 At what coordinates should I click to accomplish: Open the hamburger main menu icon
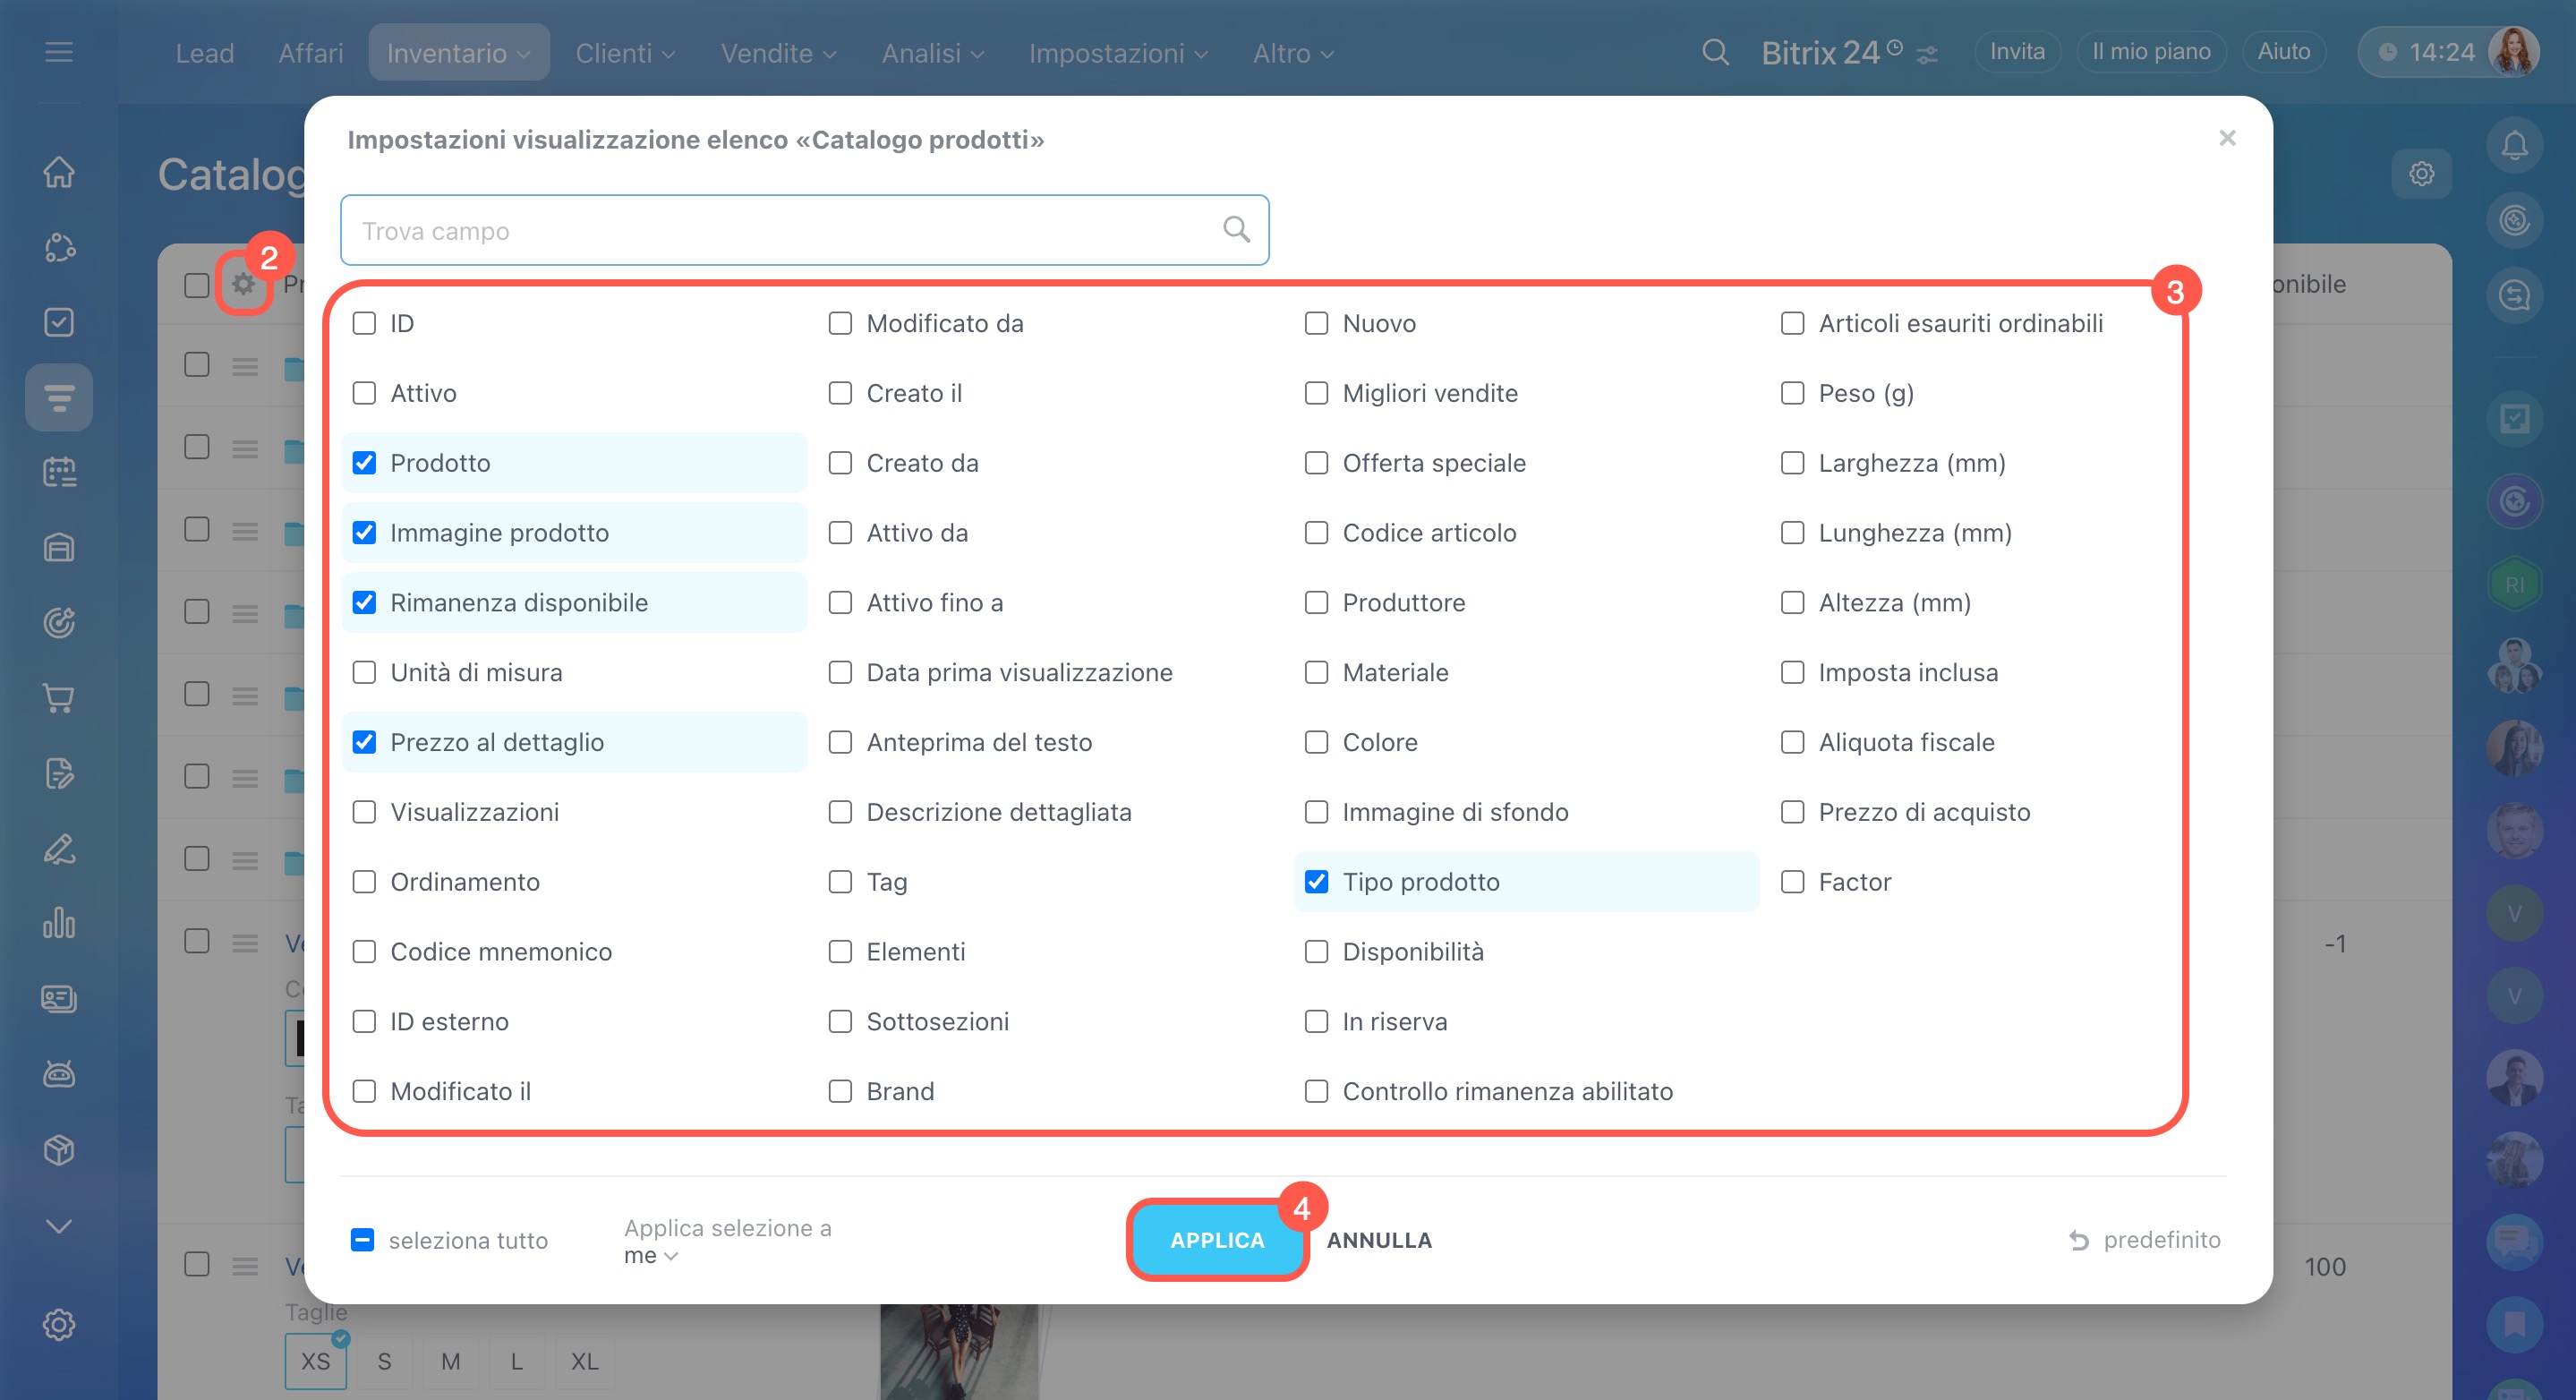tap(59, 52)
